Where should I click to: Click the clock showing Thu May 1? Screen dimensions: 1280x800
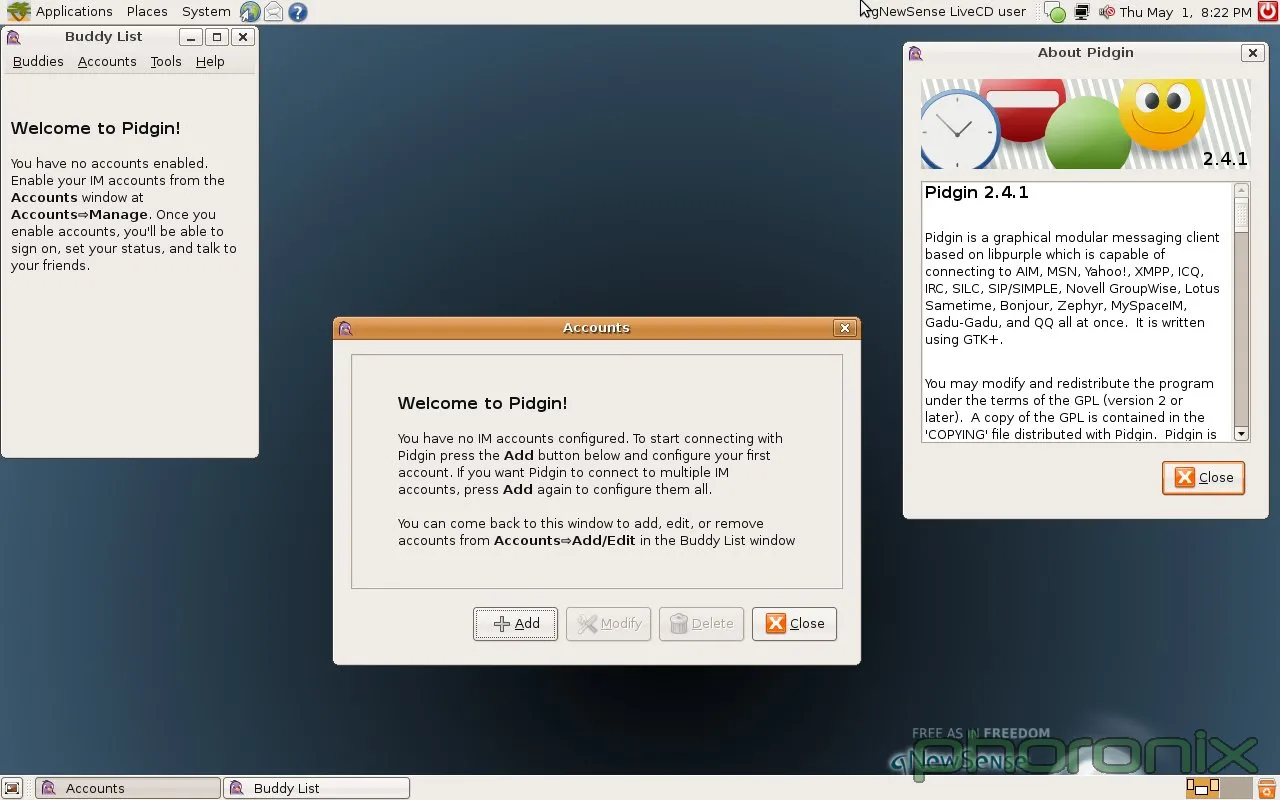tap(1185, 12)
